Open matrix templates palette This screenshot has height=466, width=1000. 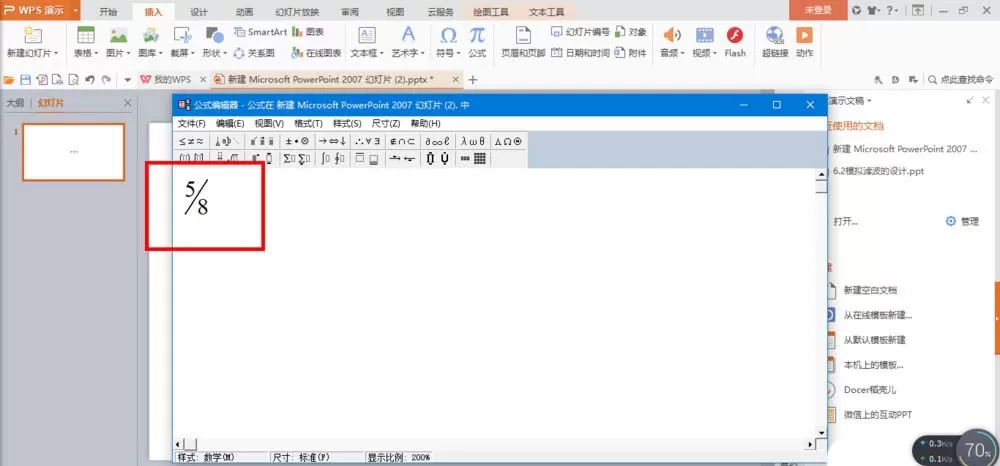point(473,159)
